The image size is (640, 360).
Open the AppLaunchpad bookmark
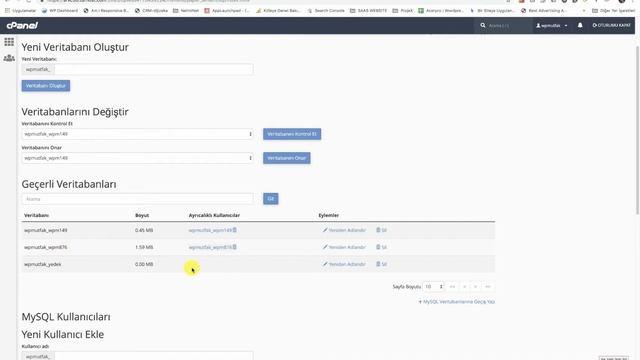tap(227, 11)
